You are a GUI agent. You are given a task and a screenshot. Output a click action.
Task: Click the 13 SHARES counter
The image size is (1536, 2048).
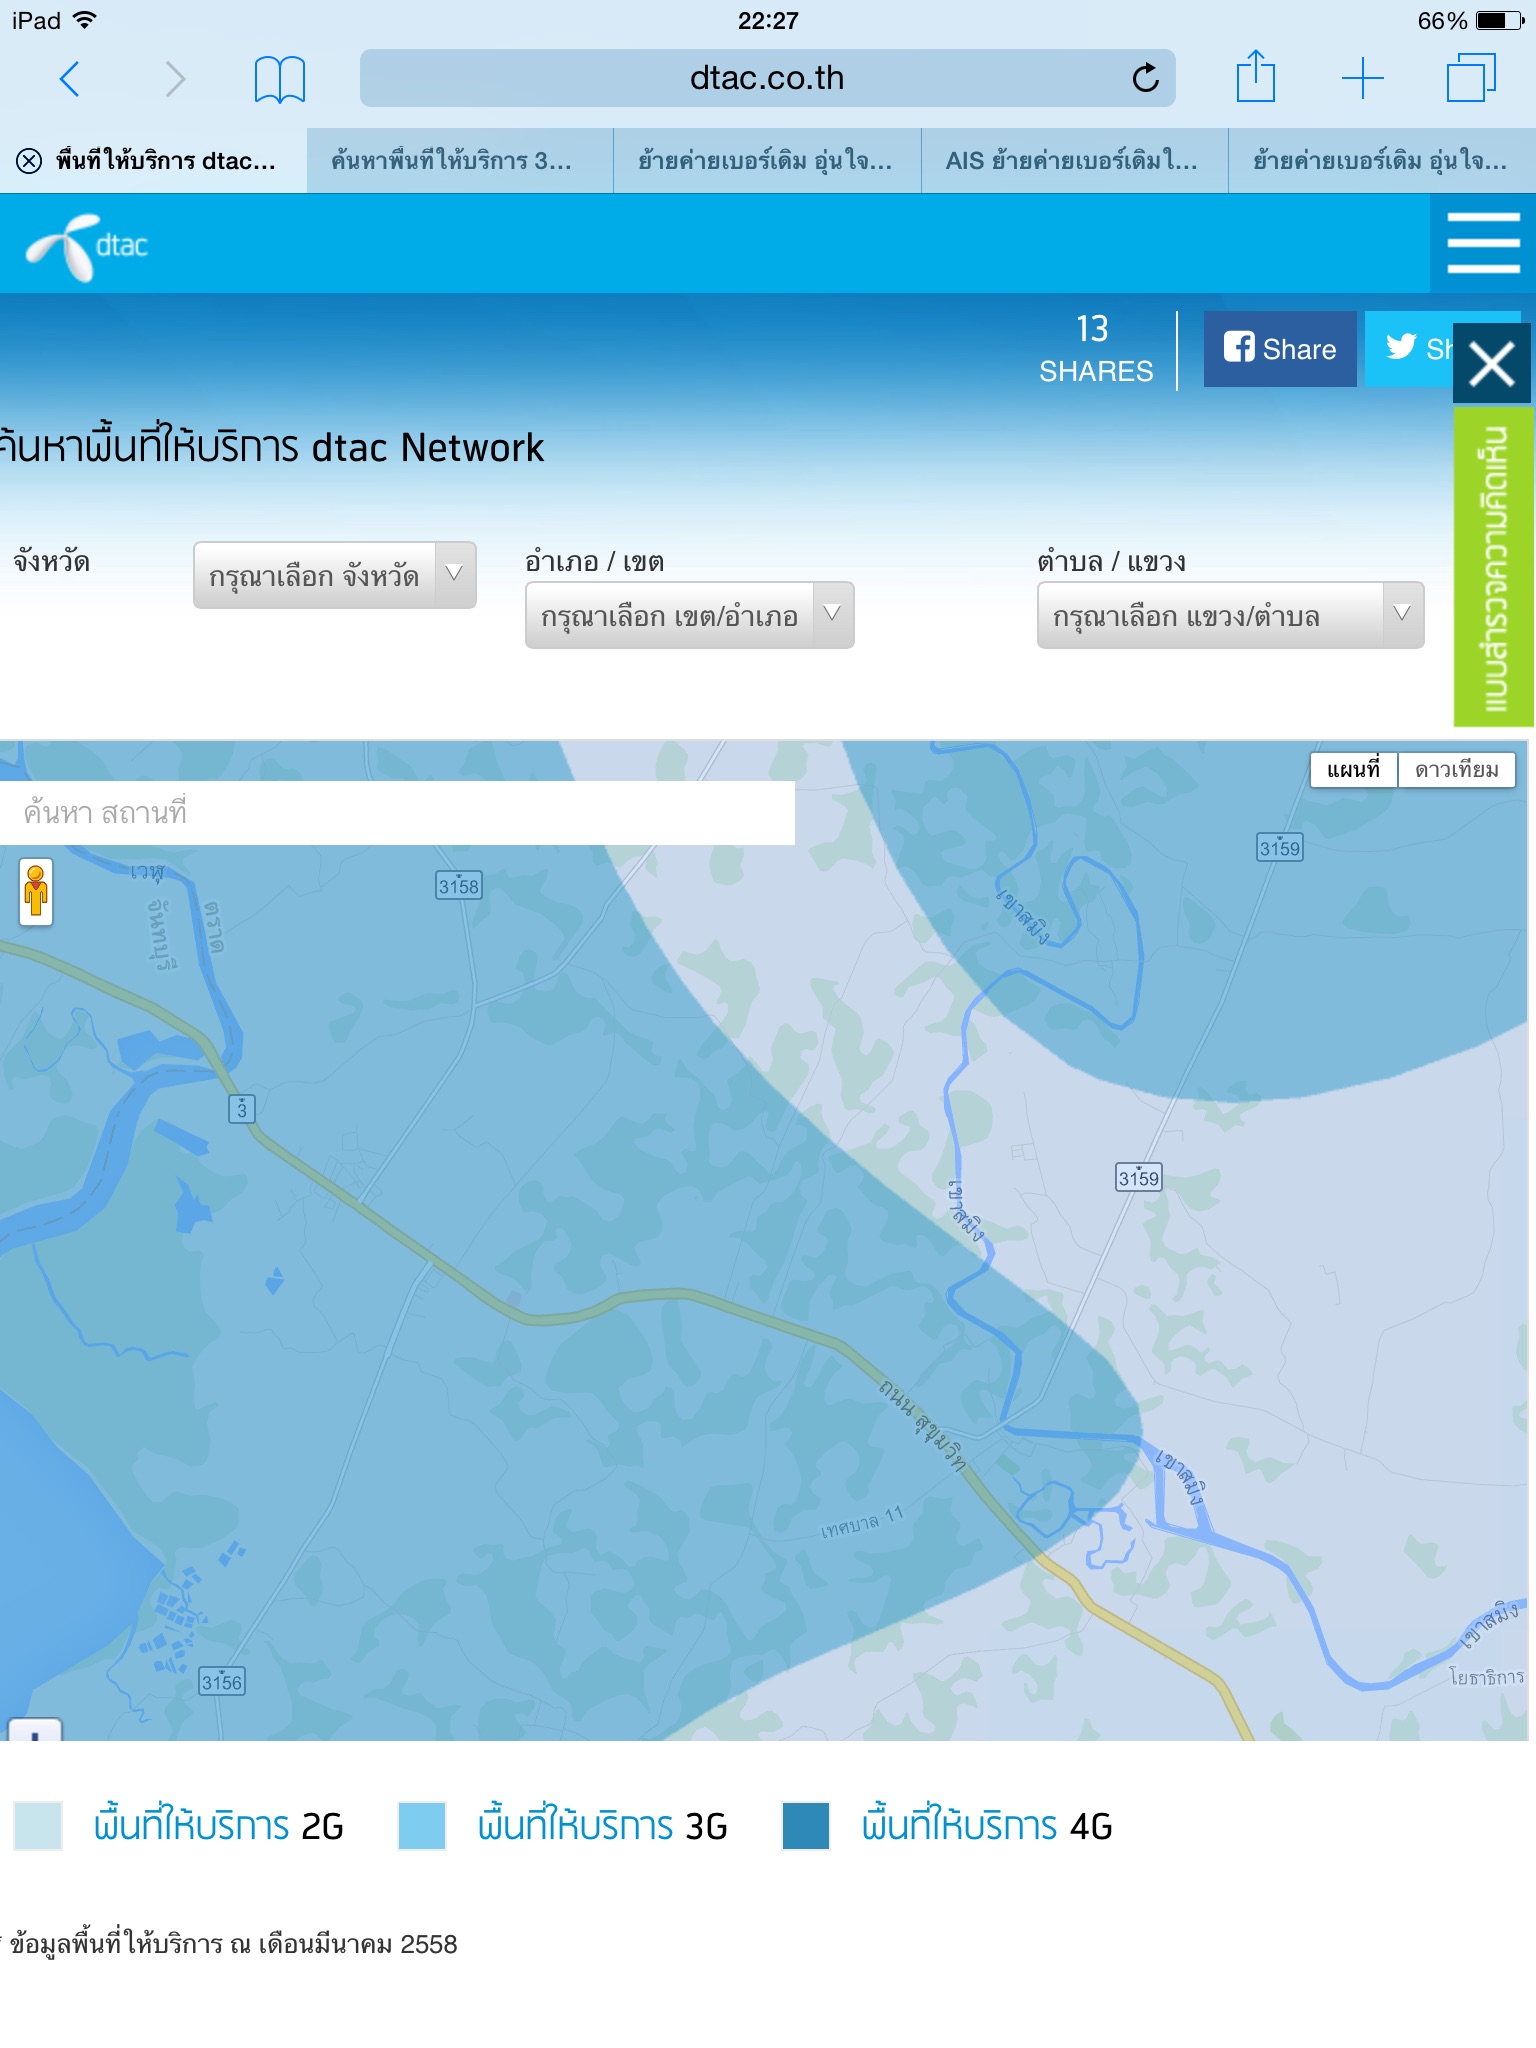coord(1096,349)
